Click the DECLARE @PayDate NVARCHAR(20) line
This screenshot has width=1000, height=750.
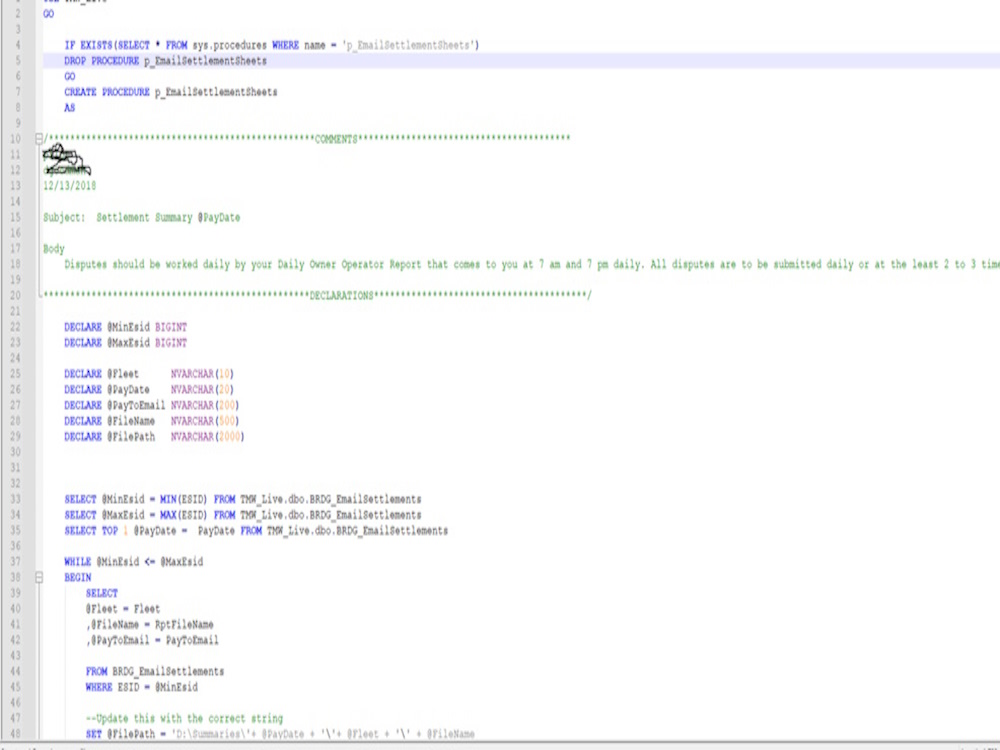149,390
